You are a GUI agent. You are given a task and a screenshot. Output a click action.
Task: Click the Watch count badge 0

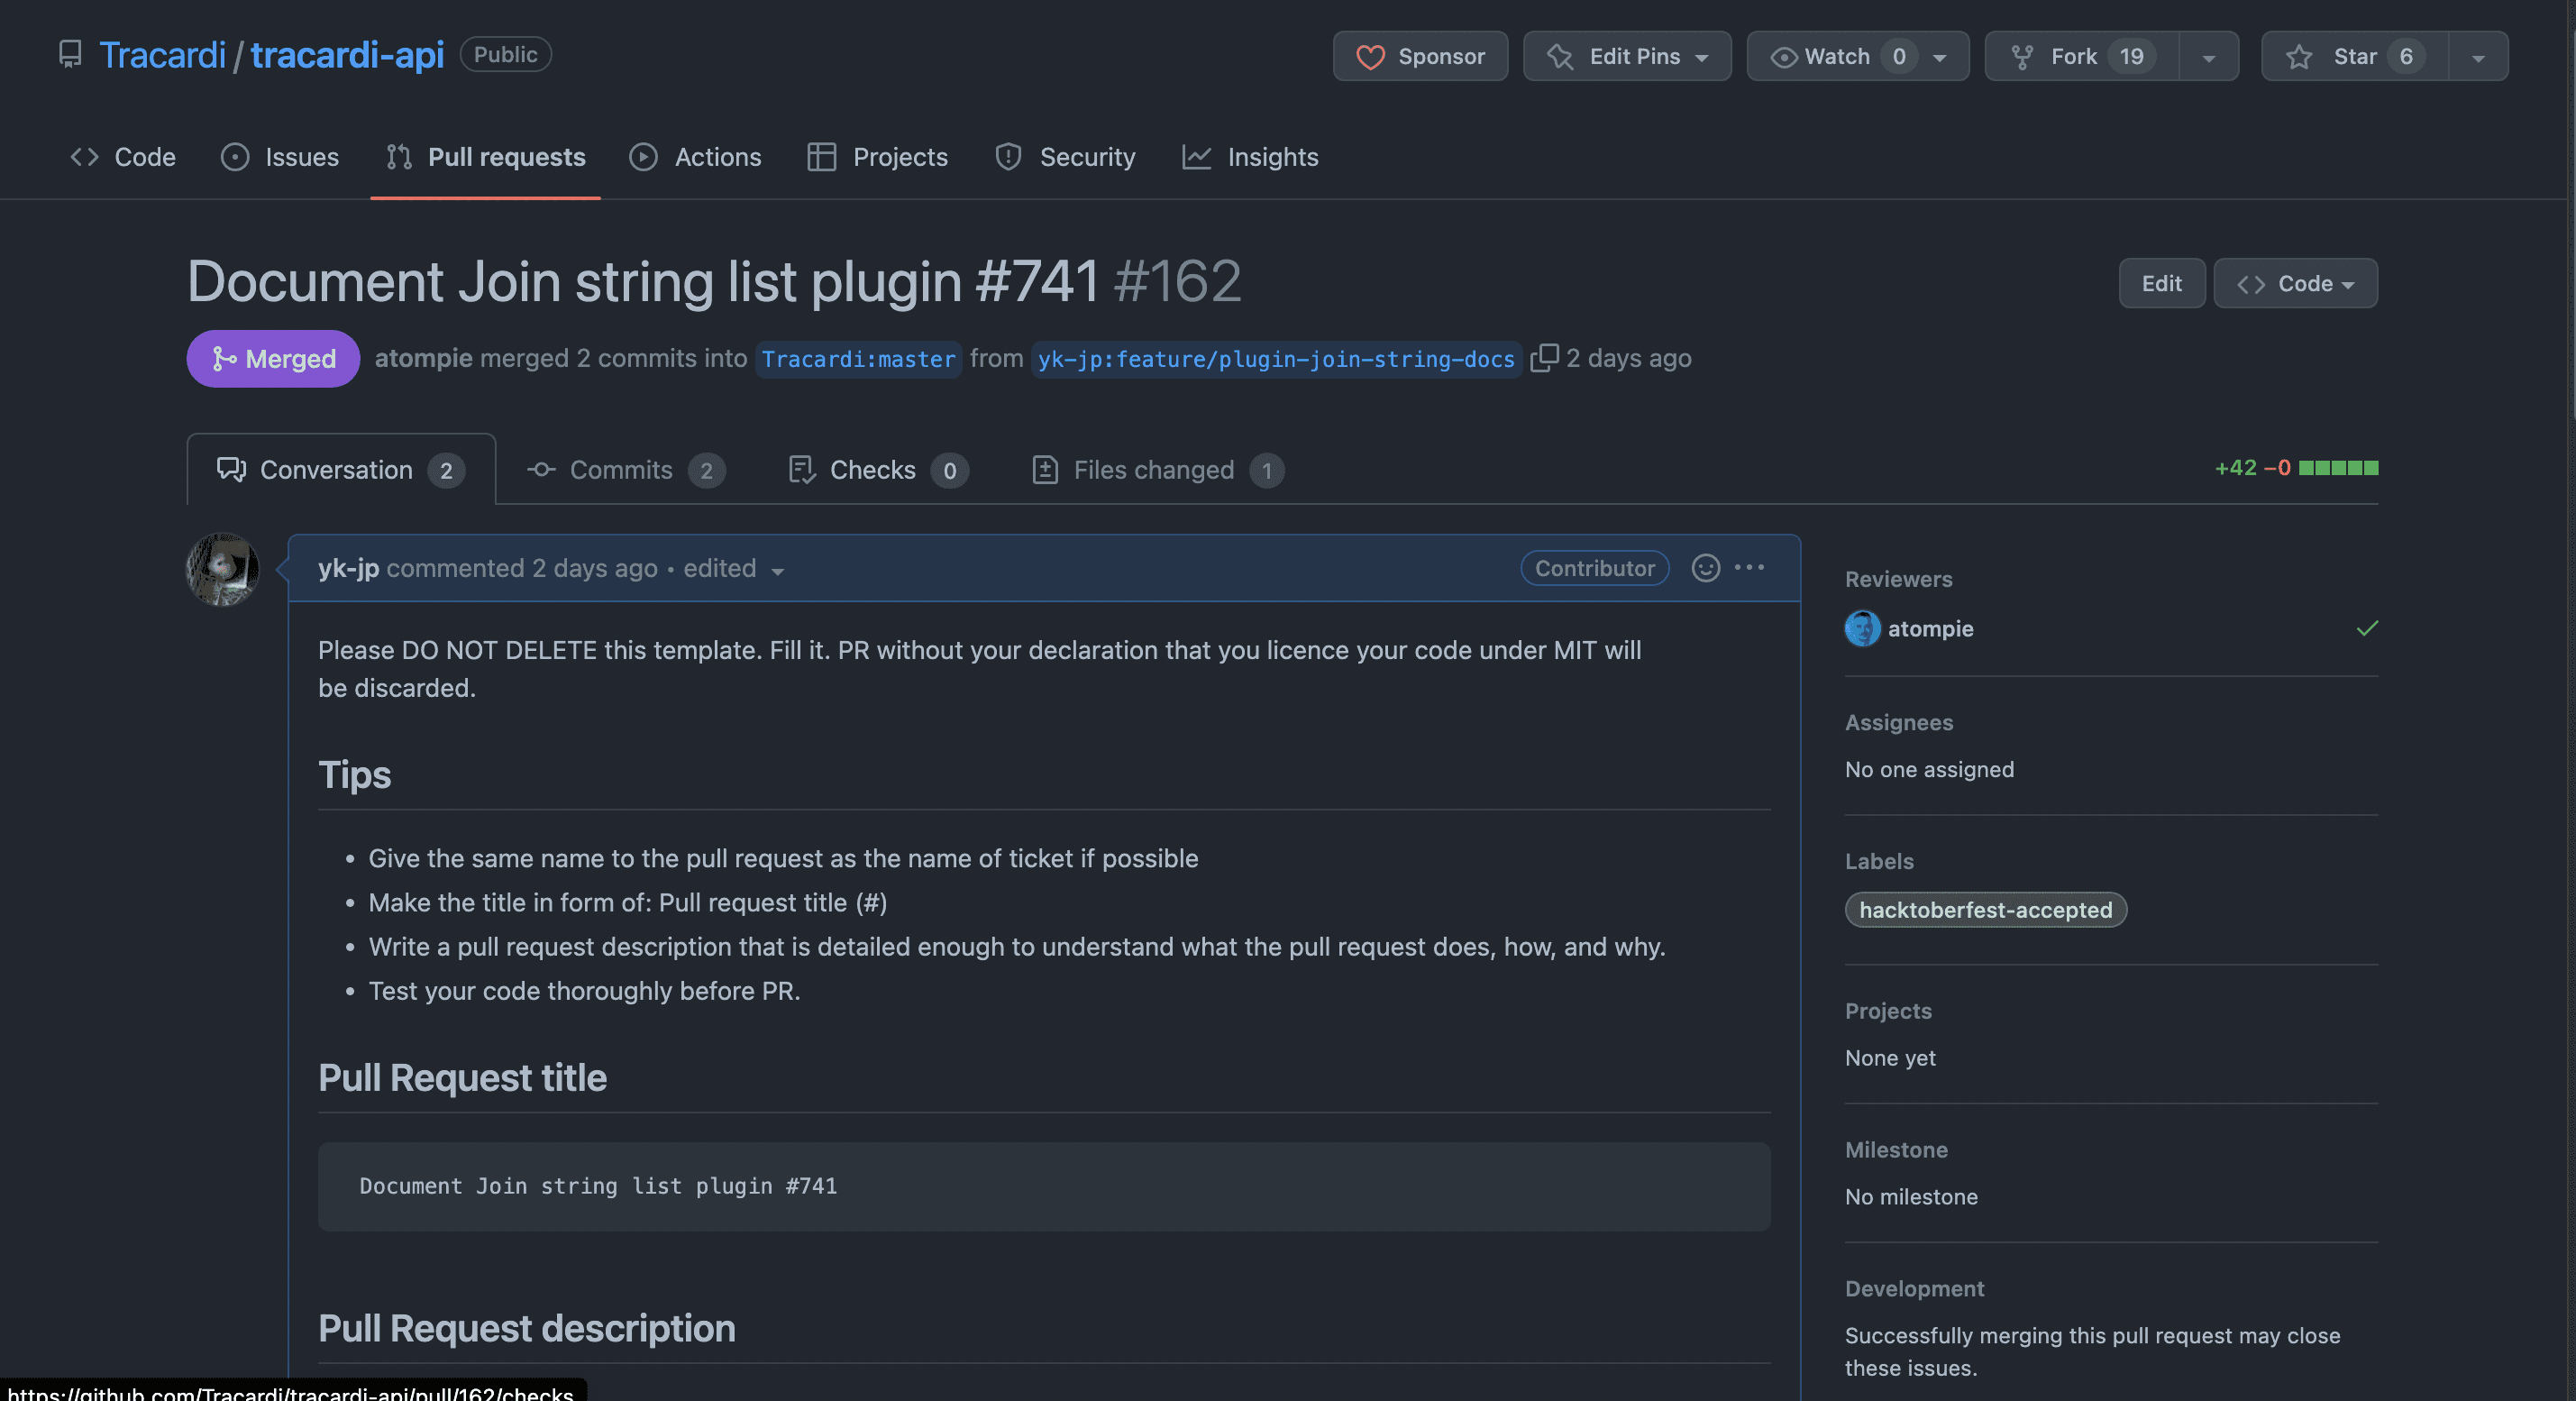pos(1898,56)
